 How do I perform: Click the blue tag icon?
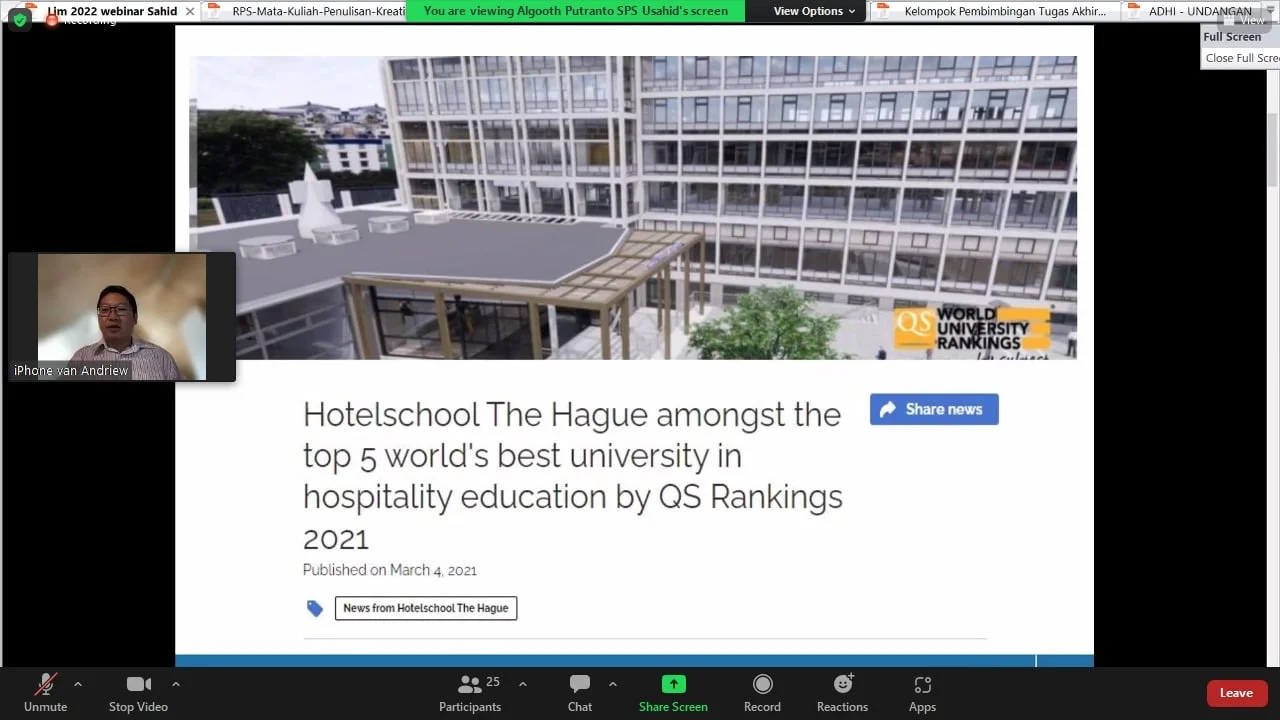(x=315, y=608)
